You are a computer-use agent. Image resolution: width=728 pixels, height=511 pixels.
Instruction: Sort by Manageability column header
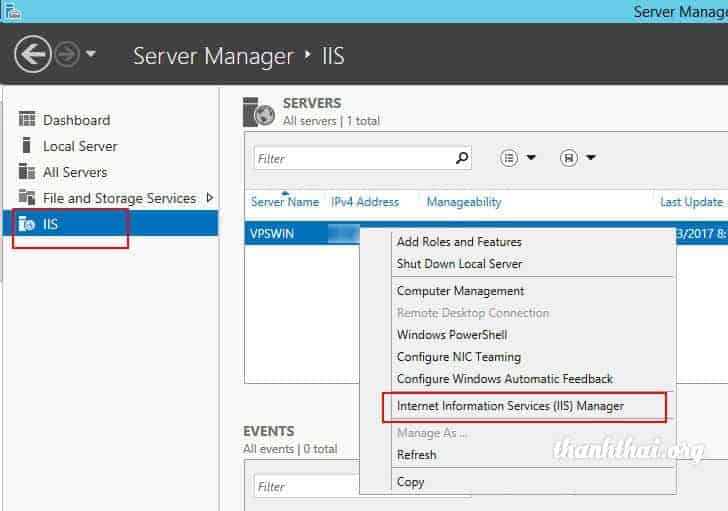point(463,202)
